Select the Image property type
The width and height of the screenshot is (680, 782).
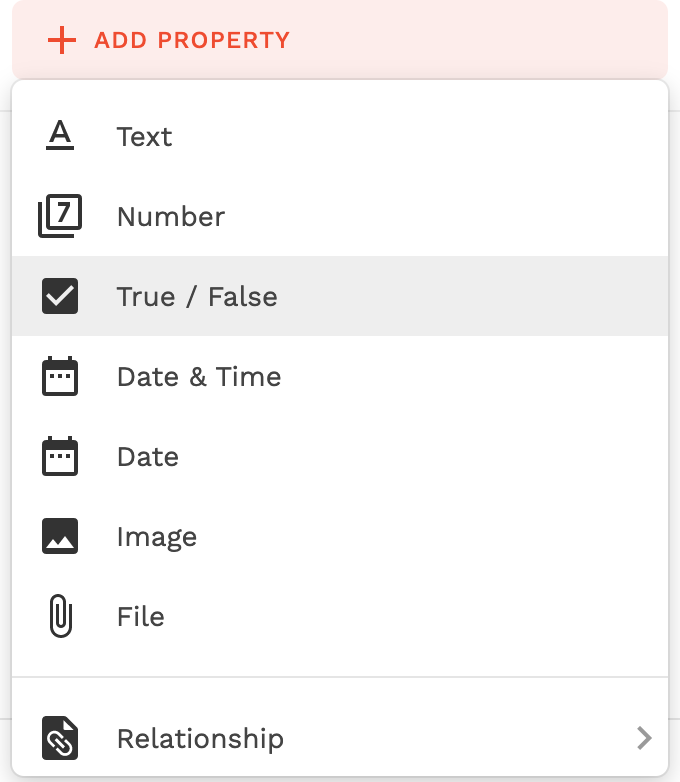pos(340,536)
